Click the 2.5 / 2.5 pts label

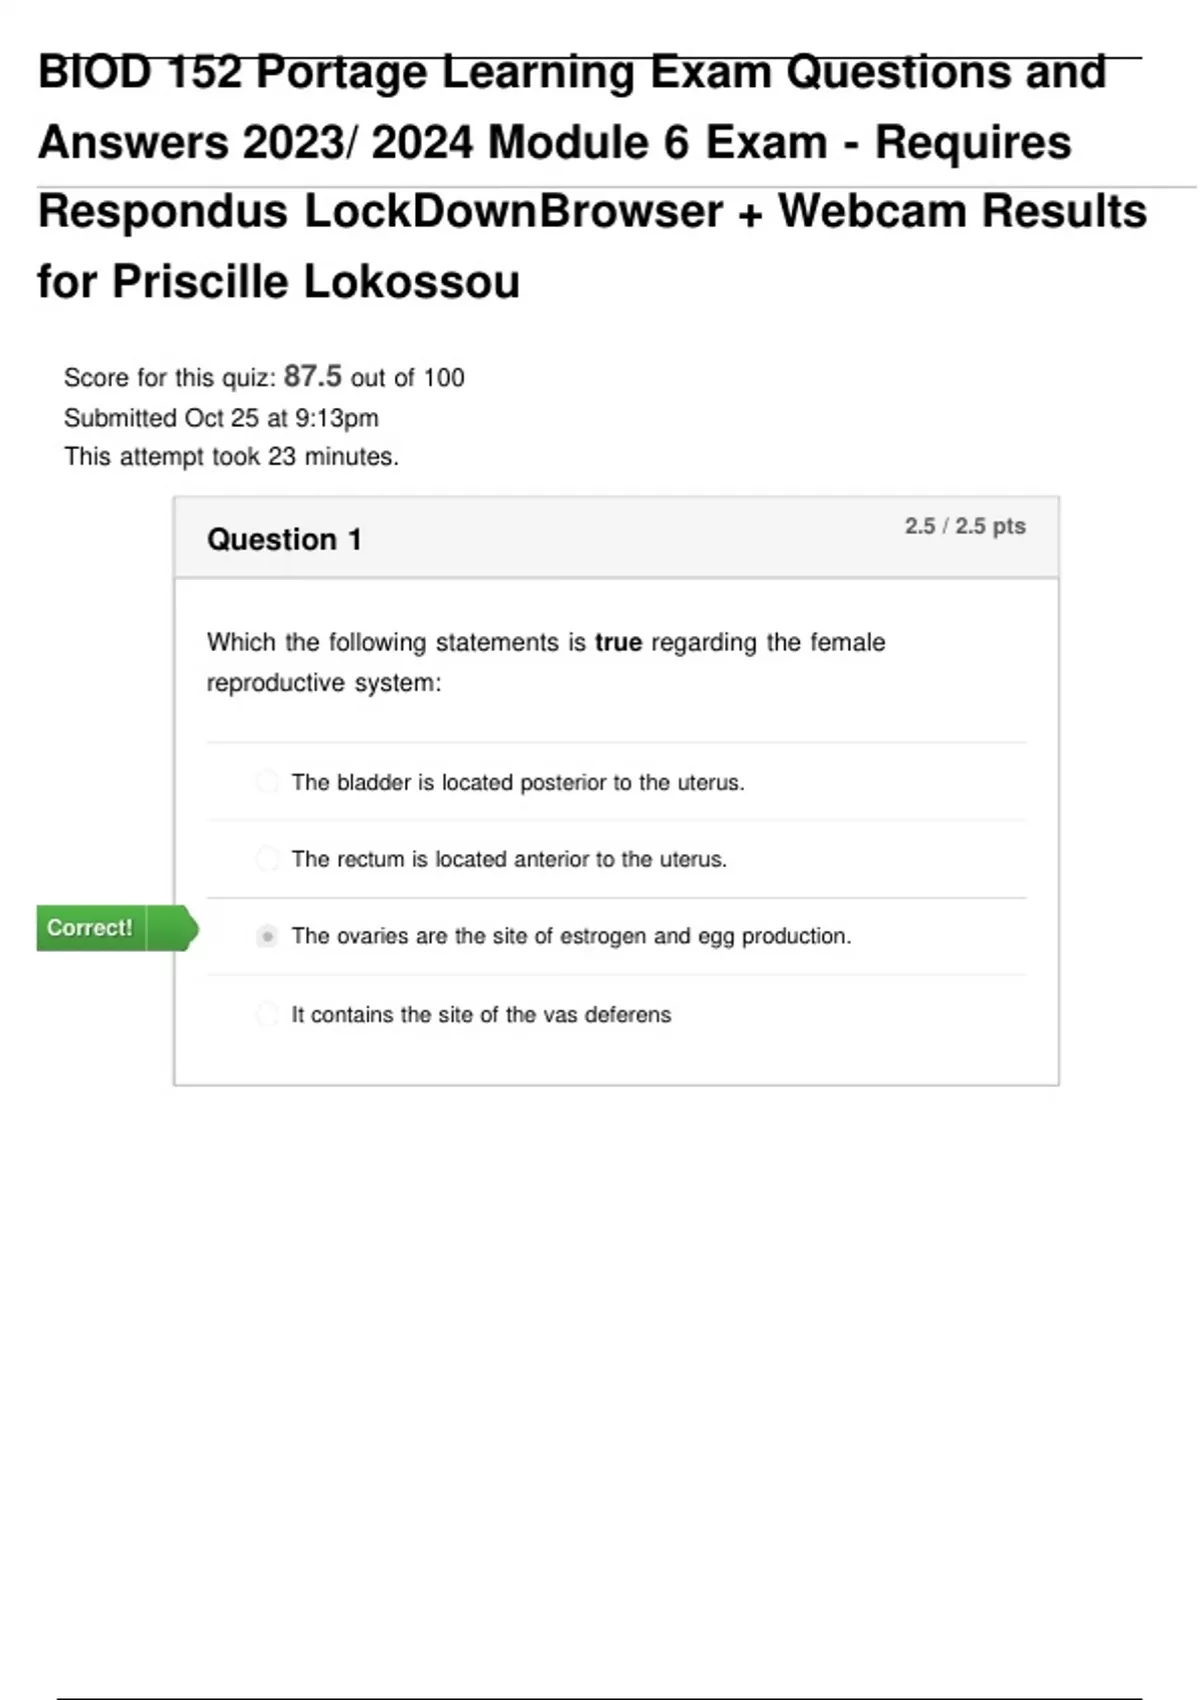(x=965, y=526)
